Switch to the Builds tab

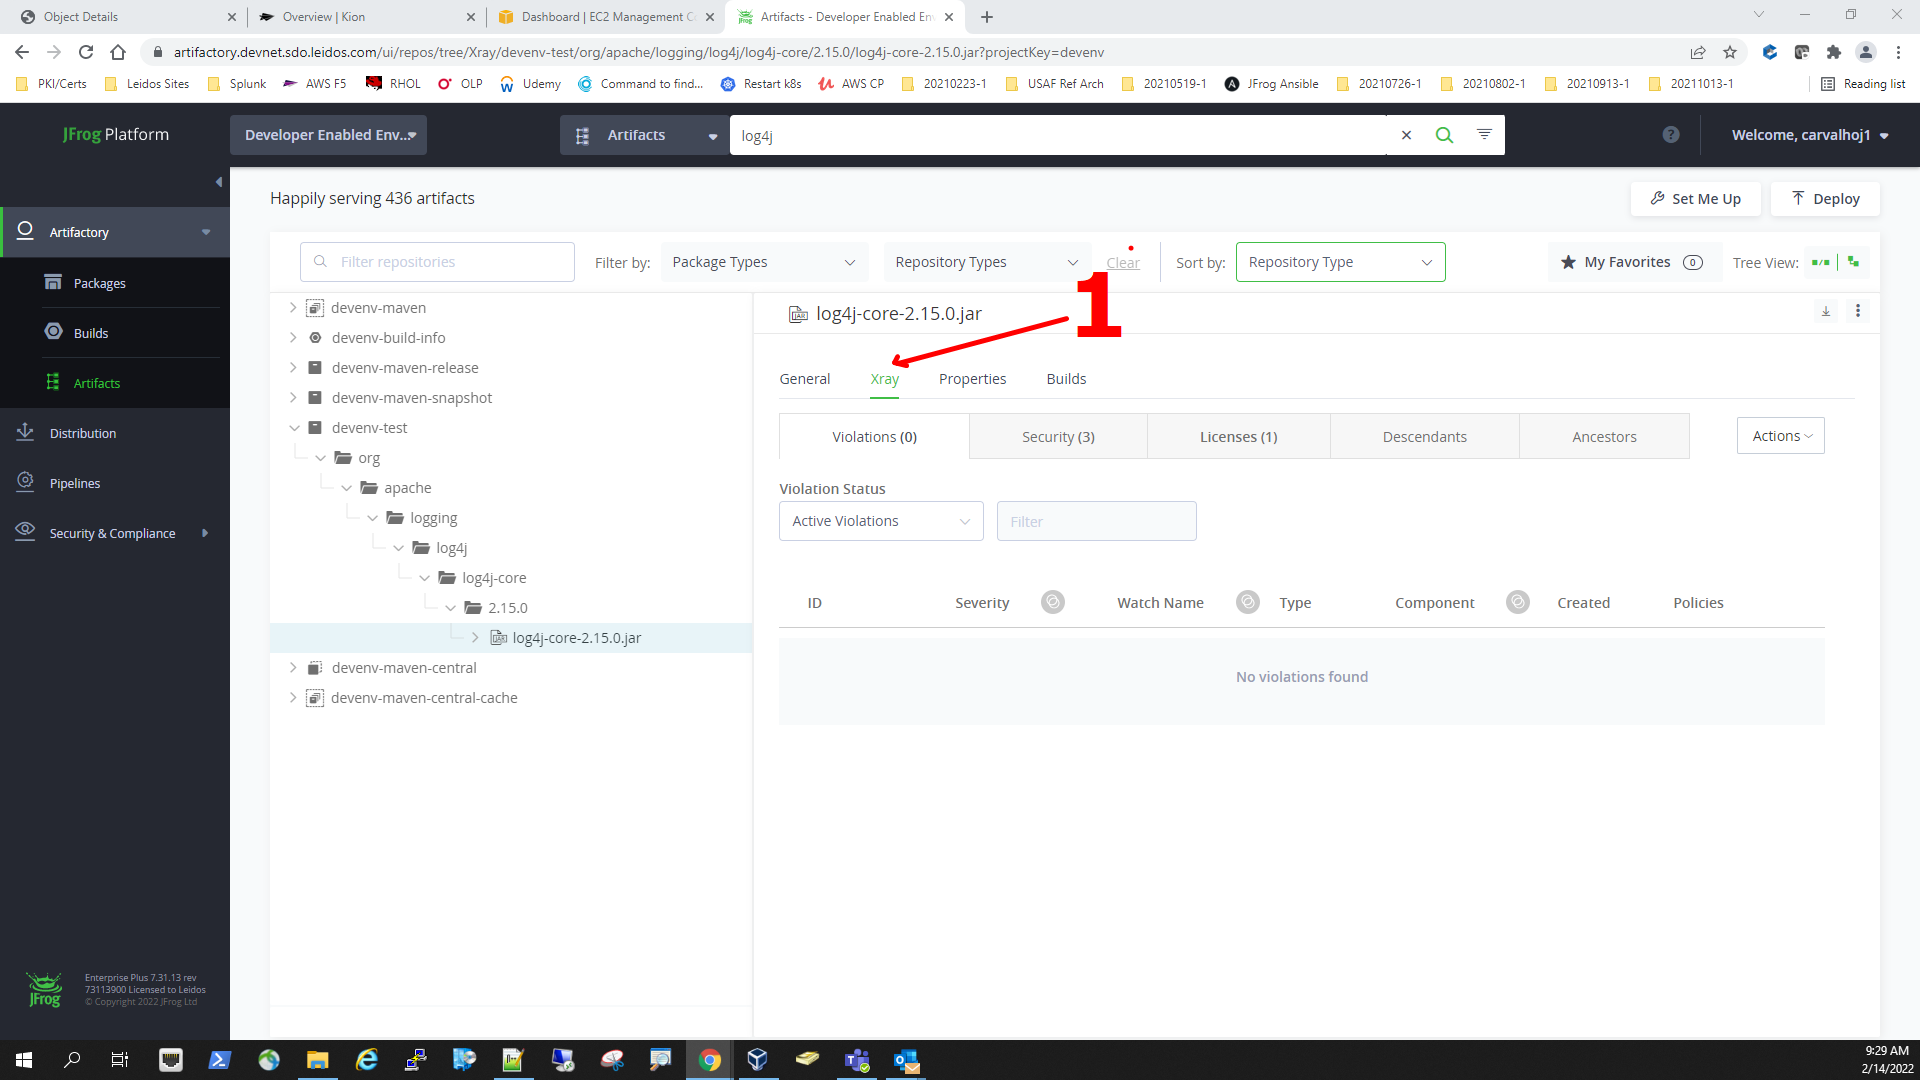pyautogui.click(x=1066, y=379)
